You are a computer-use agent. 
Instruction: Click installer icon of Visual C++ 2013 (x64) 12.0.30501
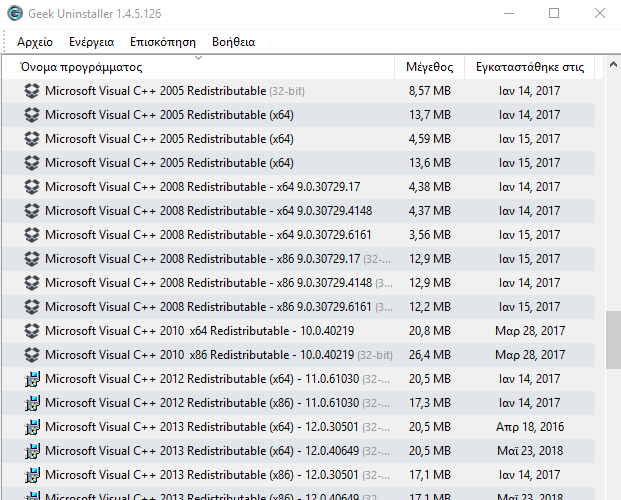pyautogui.click(x=32, y=427)
